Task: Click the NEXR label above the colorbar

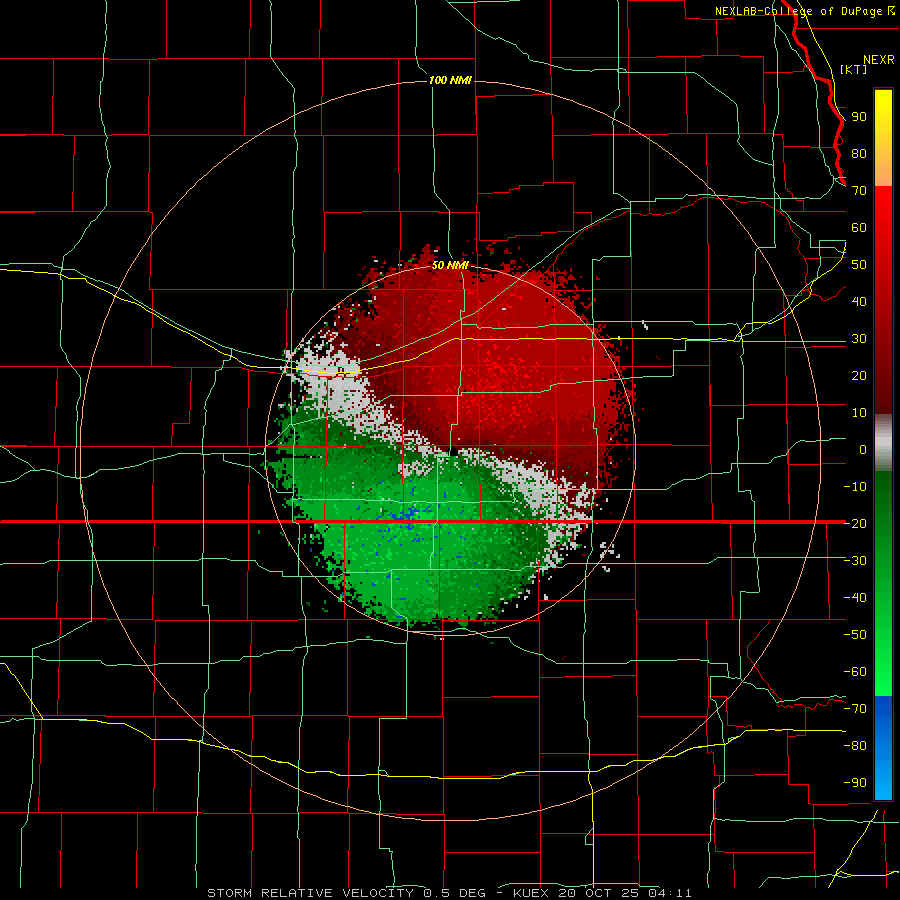Action: [879, 60]
